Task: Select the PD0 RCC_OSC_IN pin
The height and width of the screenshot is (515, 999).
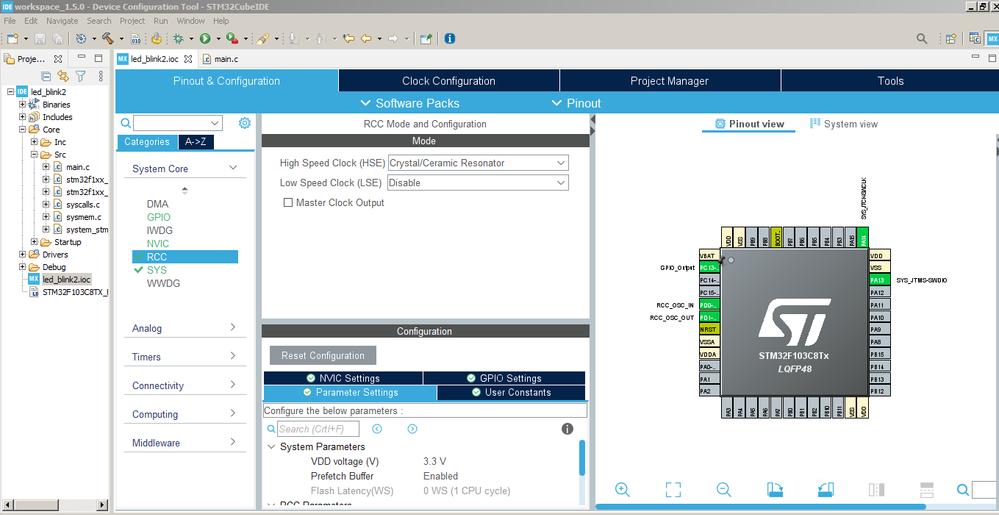Action: (x=710, y=305)
